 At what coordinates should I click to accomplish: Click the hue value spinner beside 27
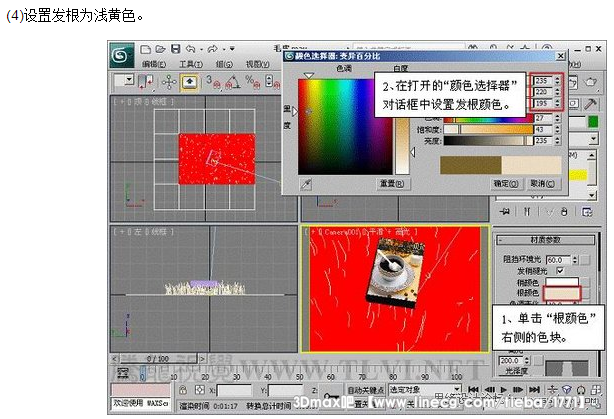point(558,118)
